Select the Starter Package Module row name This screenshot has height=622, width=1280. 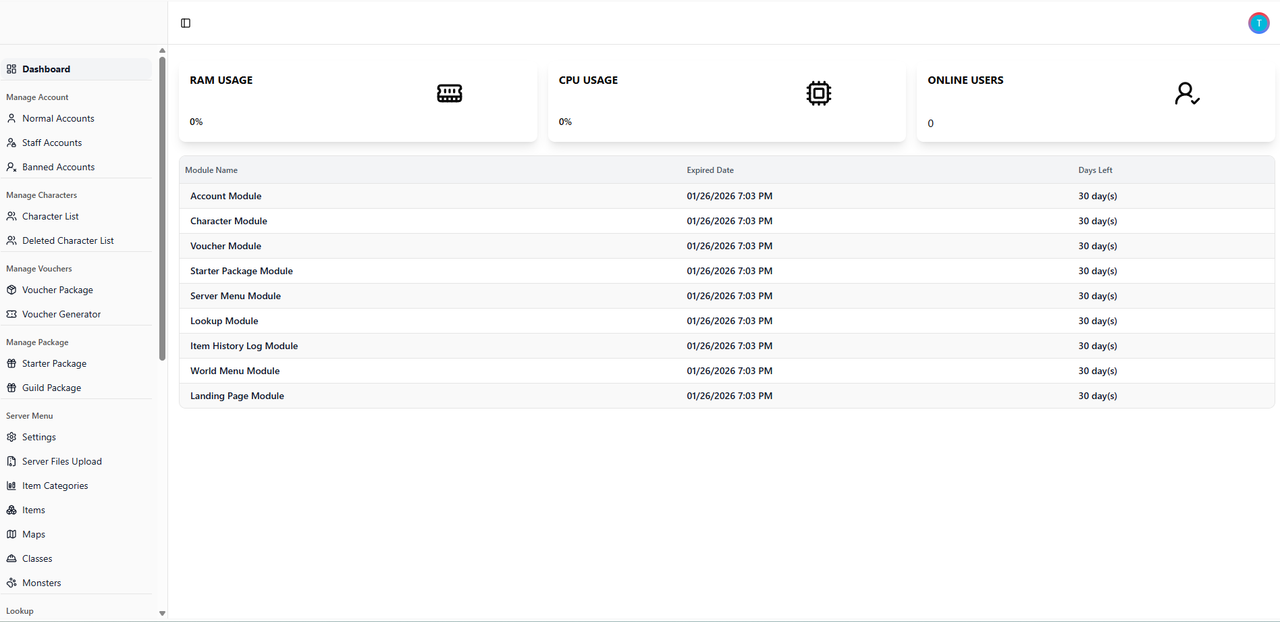coord(242,271)
